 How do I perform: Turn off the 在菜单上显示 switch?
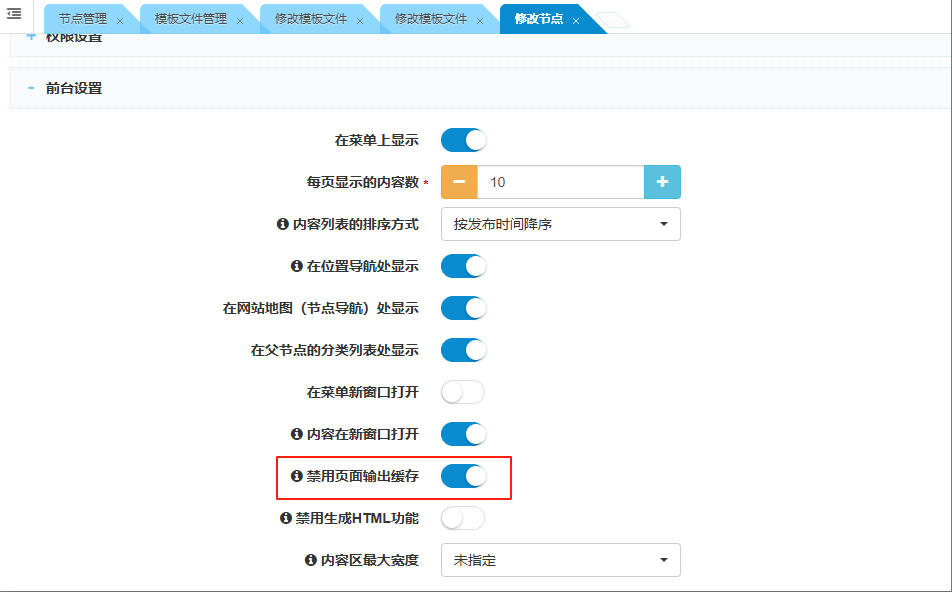[462, 140]
